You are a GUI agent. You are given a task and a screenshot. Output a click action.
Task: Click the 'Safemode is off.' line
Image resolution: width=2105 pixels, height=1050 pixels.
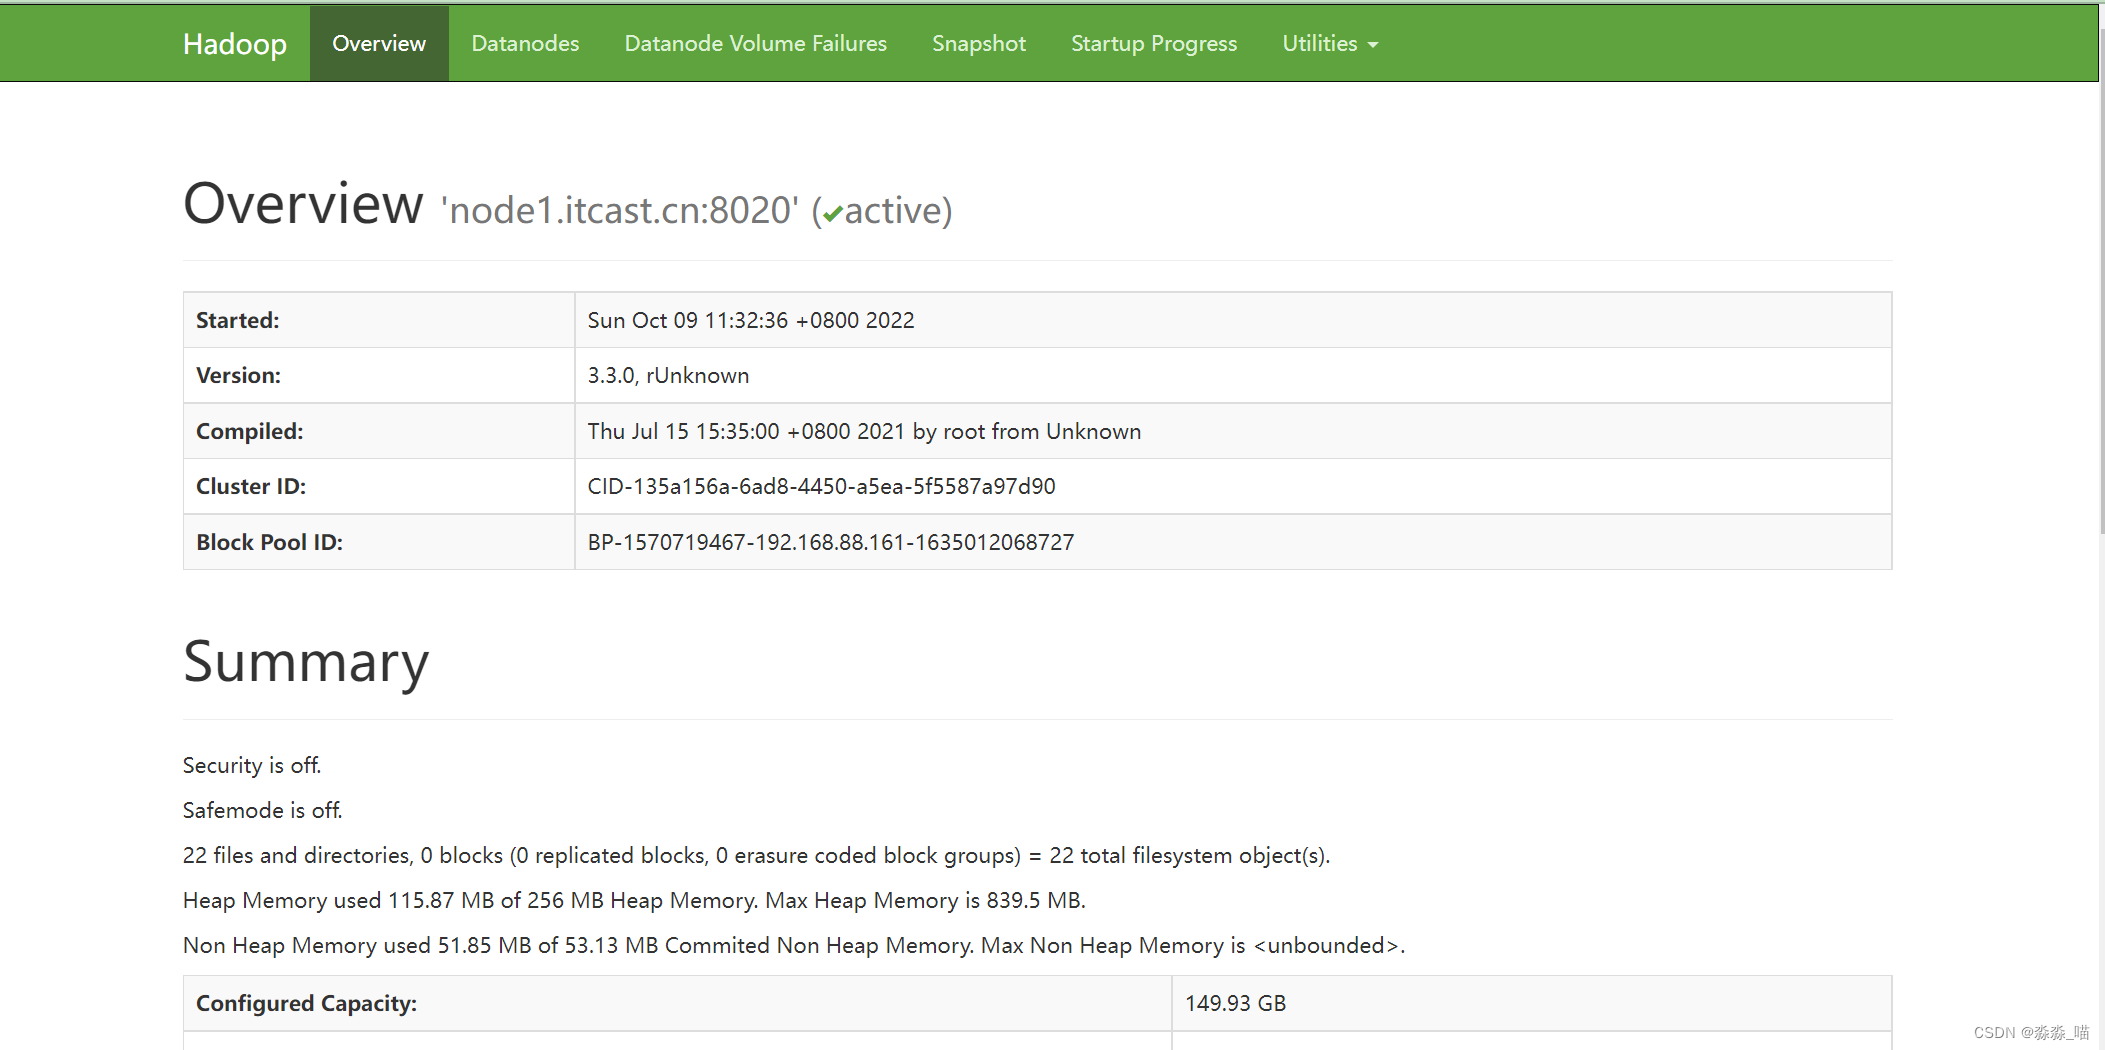click(x=262, y=810)
